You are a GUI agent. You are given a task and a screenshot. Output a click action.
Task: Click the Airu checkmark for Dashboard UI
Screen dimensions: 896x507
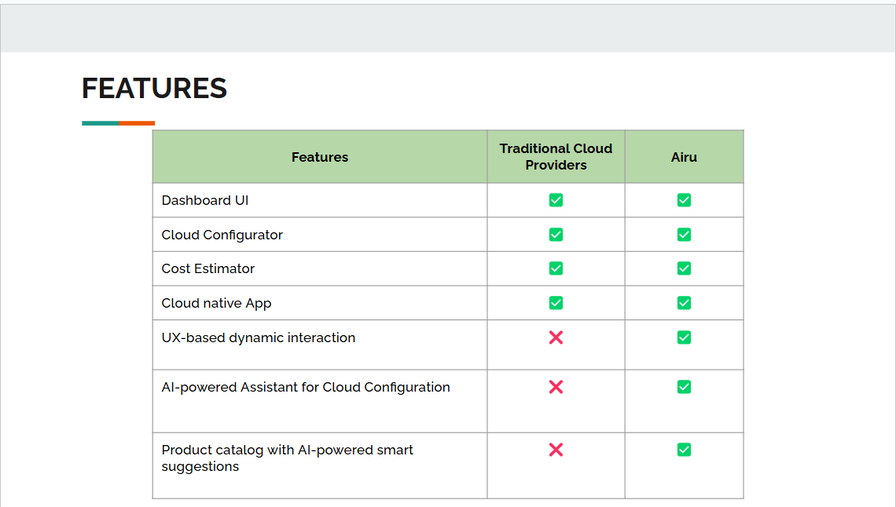[684, 200]
